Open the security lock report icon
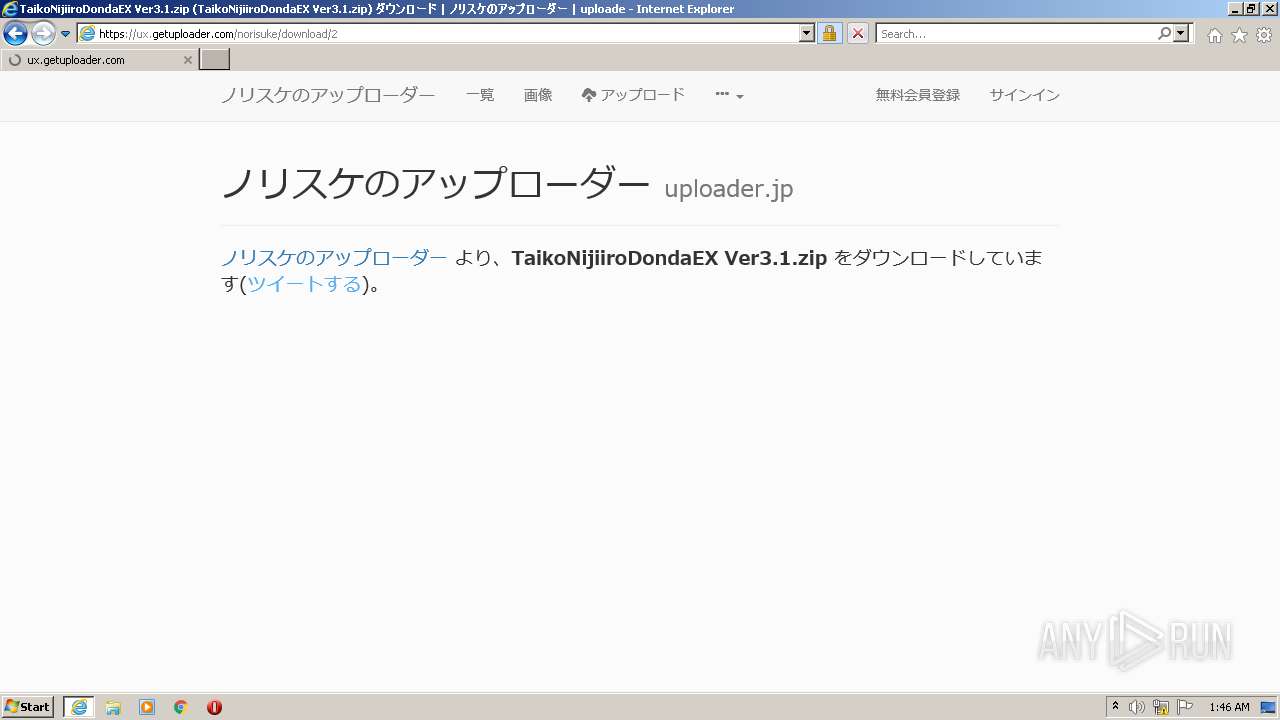Image resolution: width=1280 pixels, height=720 pixels. tap(829, 34)
